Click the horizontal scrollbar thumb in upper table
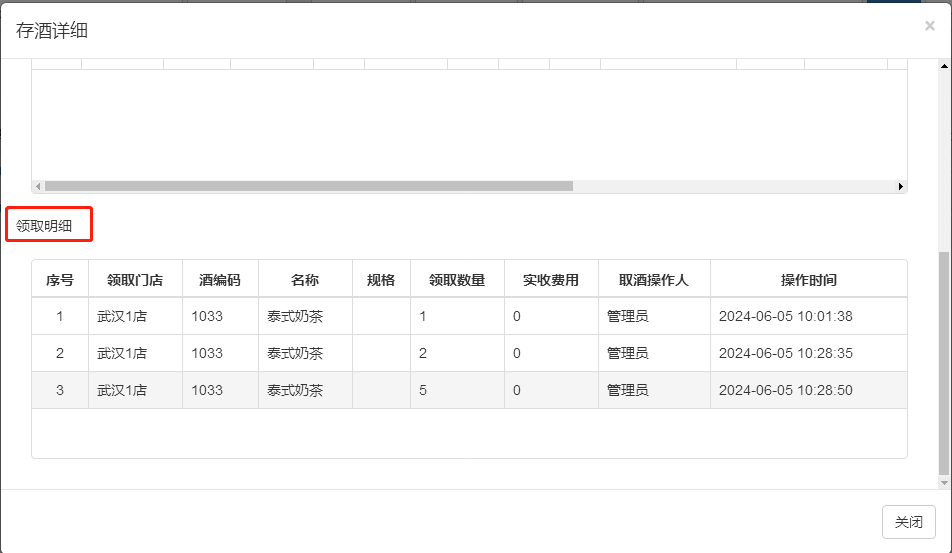The height and width of the screenshot is (553, 952). 308,186
